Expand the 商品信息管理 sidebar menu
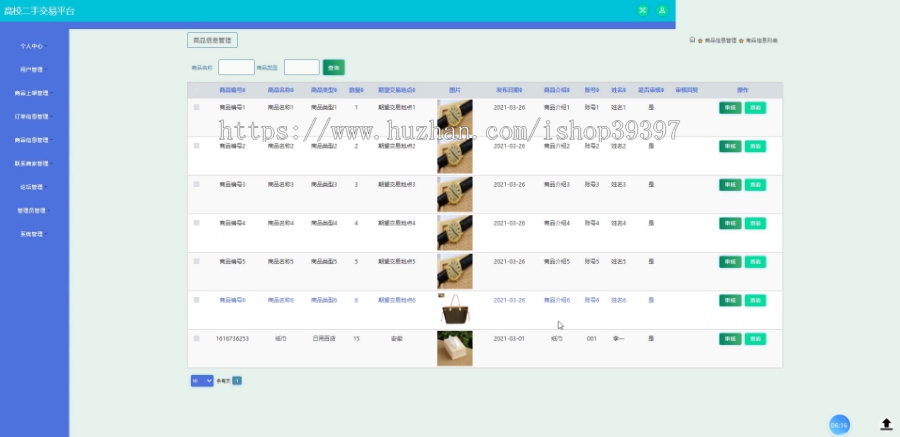900x437 pixels. point(34,140)
